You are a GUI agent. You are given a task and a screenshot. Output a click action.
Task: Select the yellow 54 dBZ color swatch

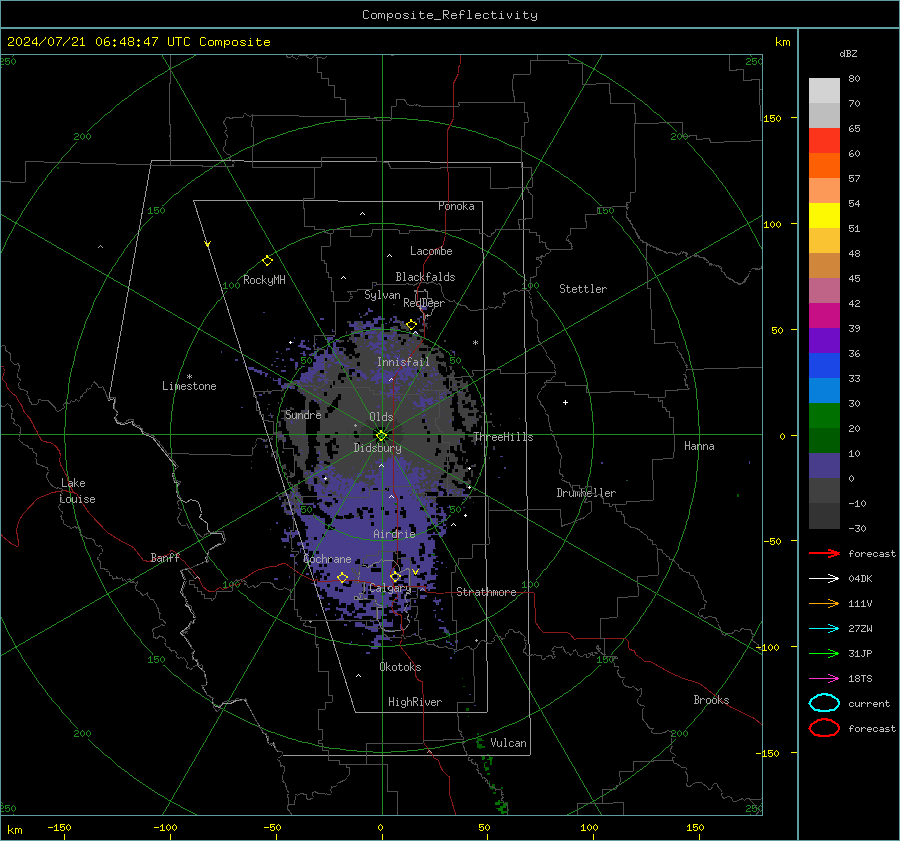pyautogui.click(x=824, y=215)
